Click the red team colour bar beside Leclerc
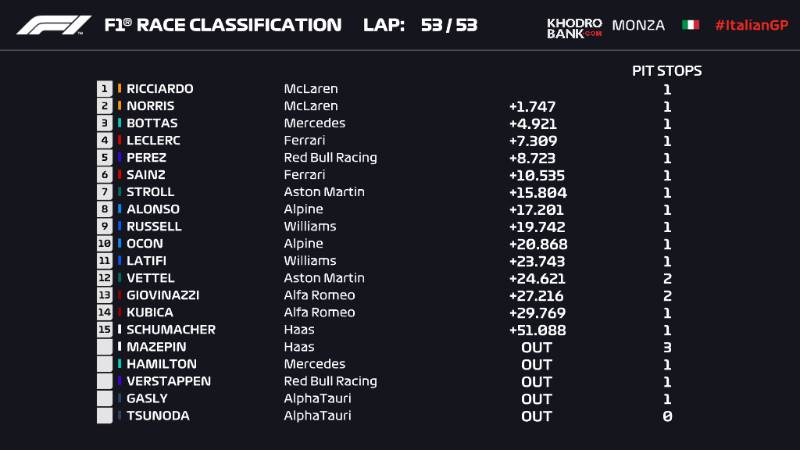 pos(120,140)
